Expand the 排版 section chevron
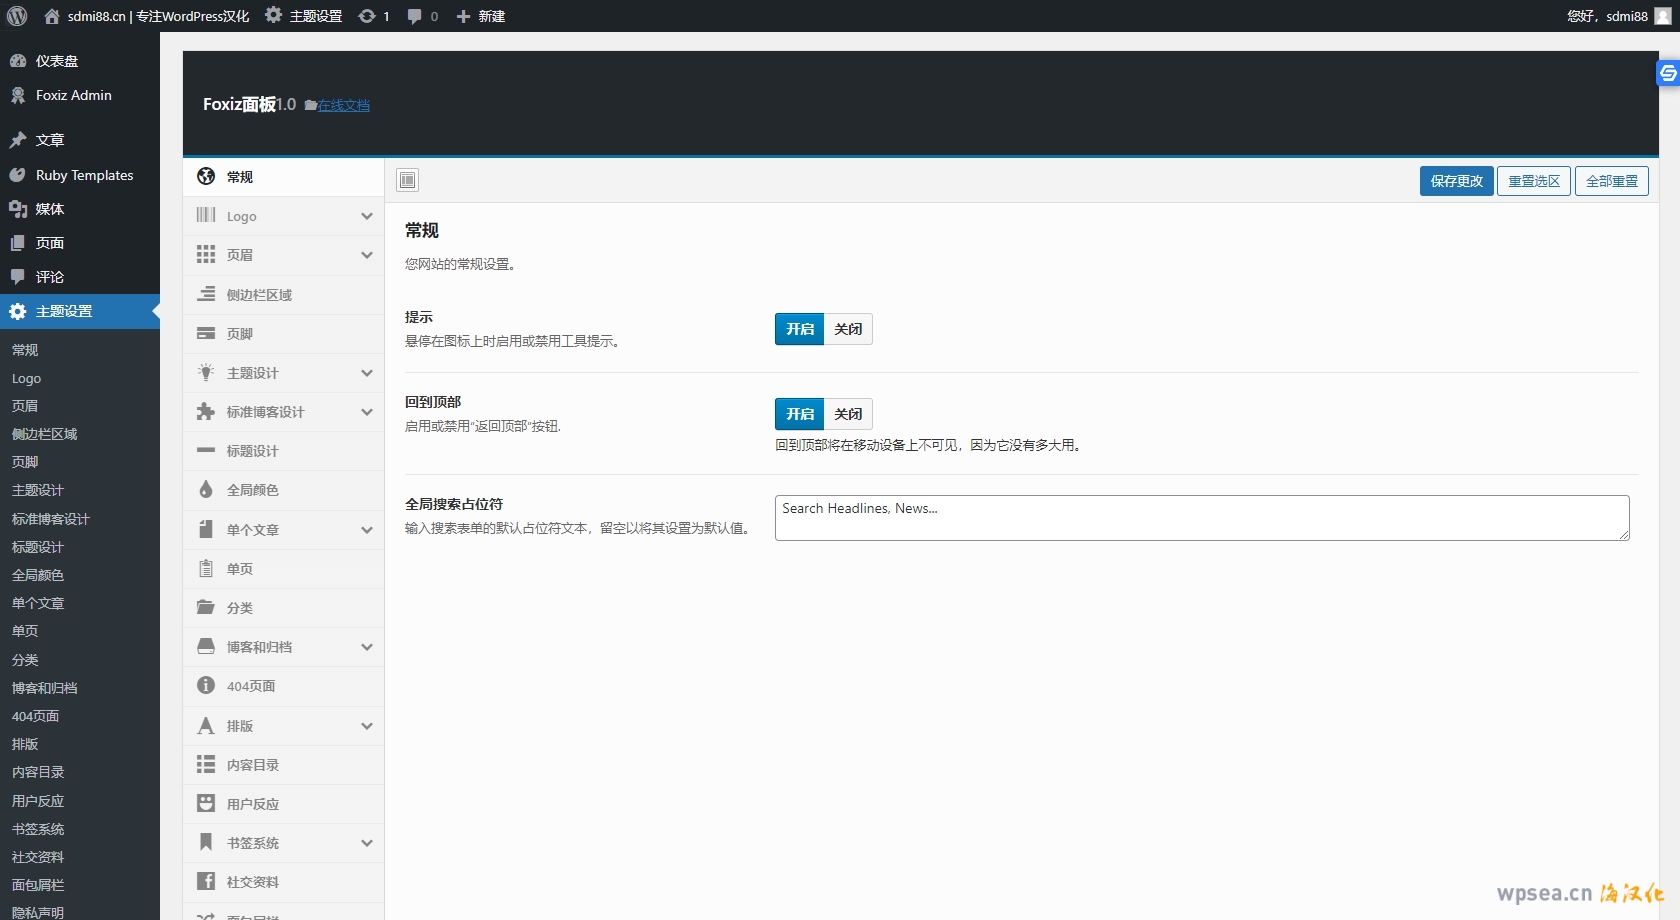 (x=367, y=726)
